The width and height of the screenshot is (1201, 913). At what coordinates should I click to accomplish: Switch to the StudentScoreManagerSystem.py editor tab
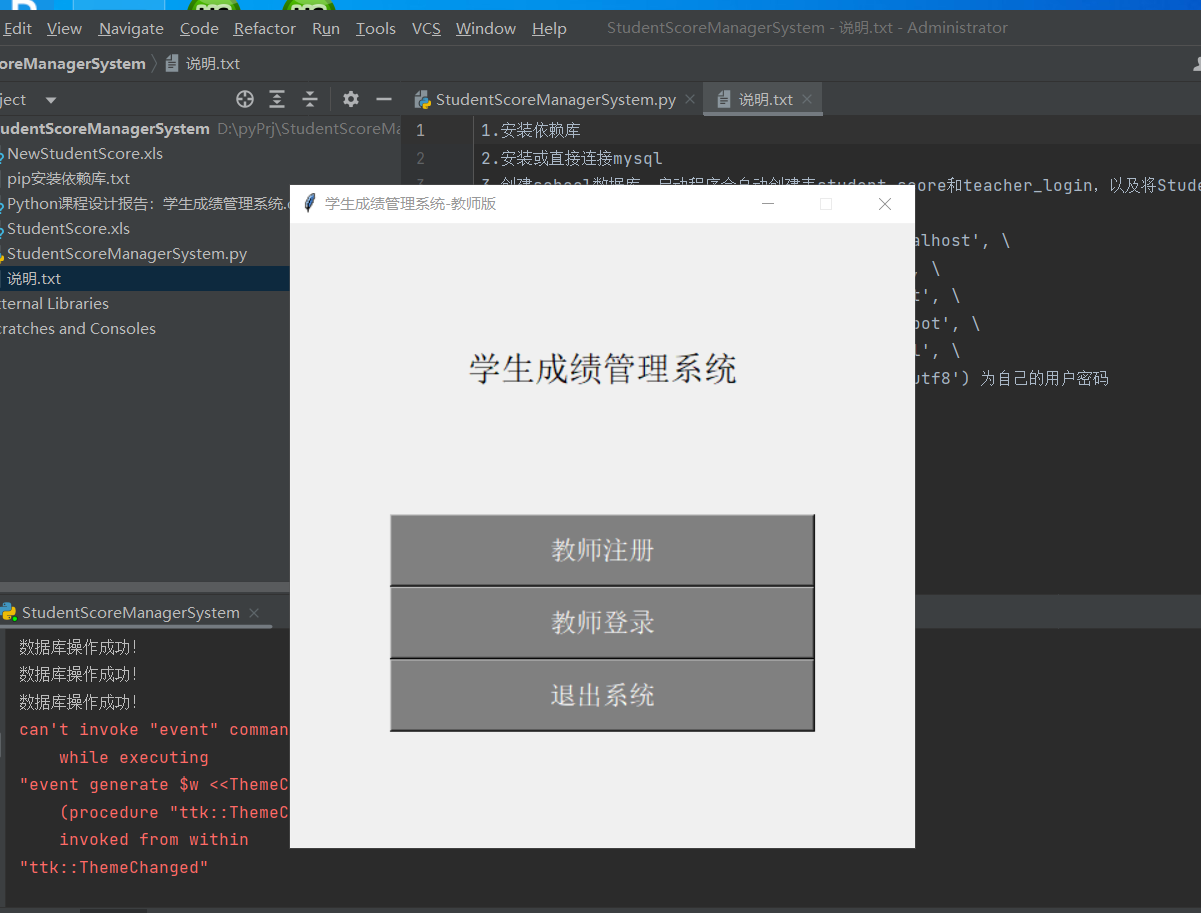click(x=555, y=100)
